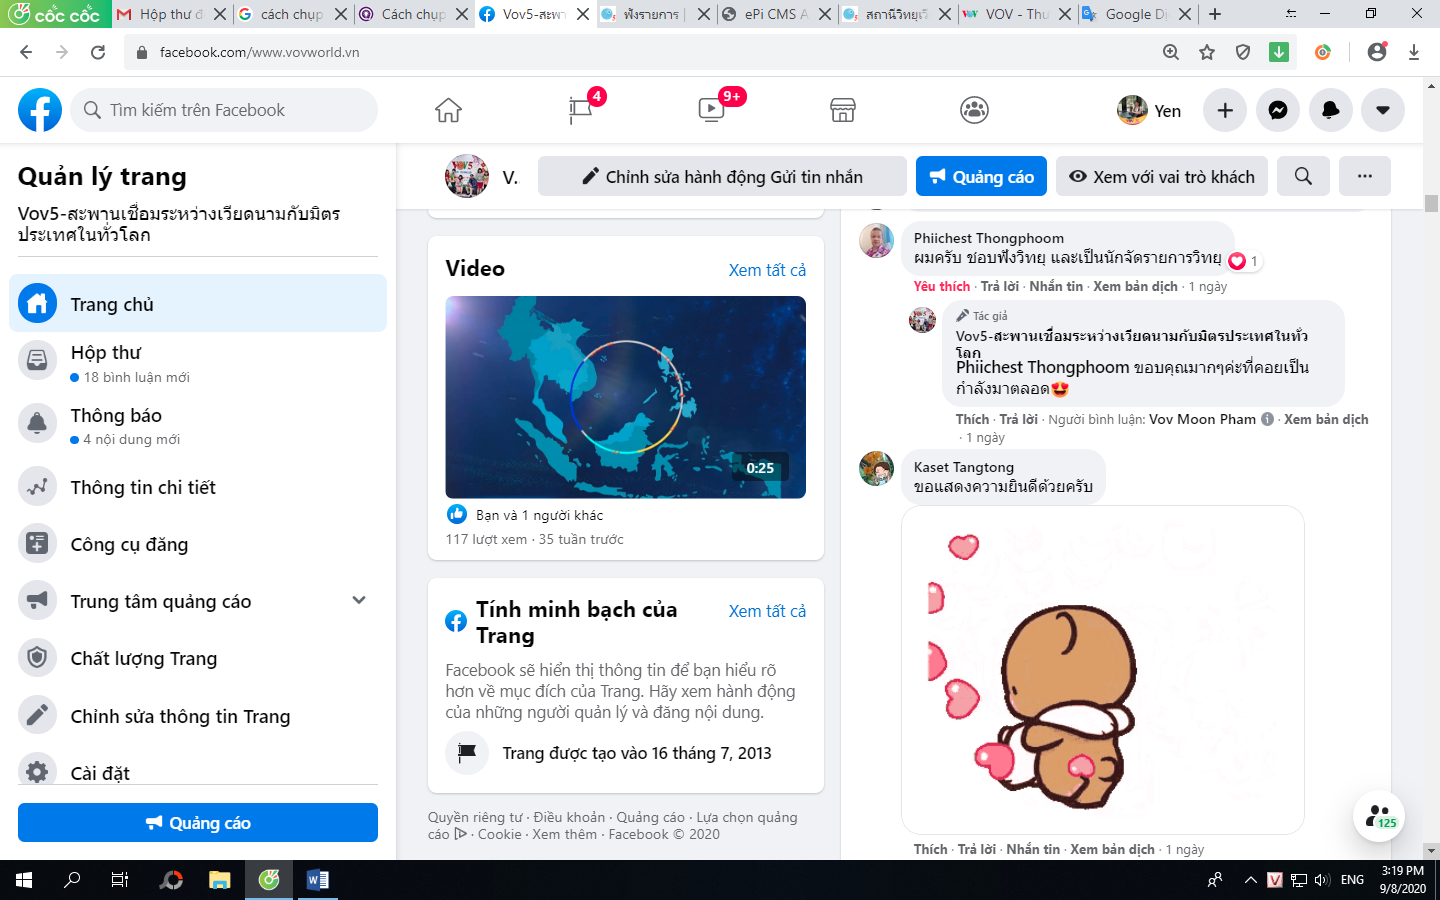1440x900 pixels.
Task: Open the Messenger icon in top bar
Action: point(1278,110)
